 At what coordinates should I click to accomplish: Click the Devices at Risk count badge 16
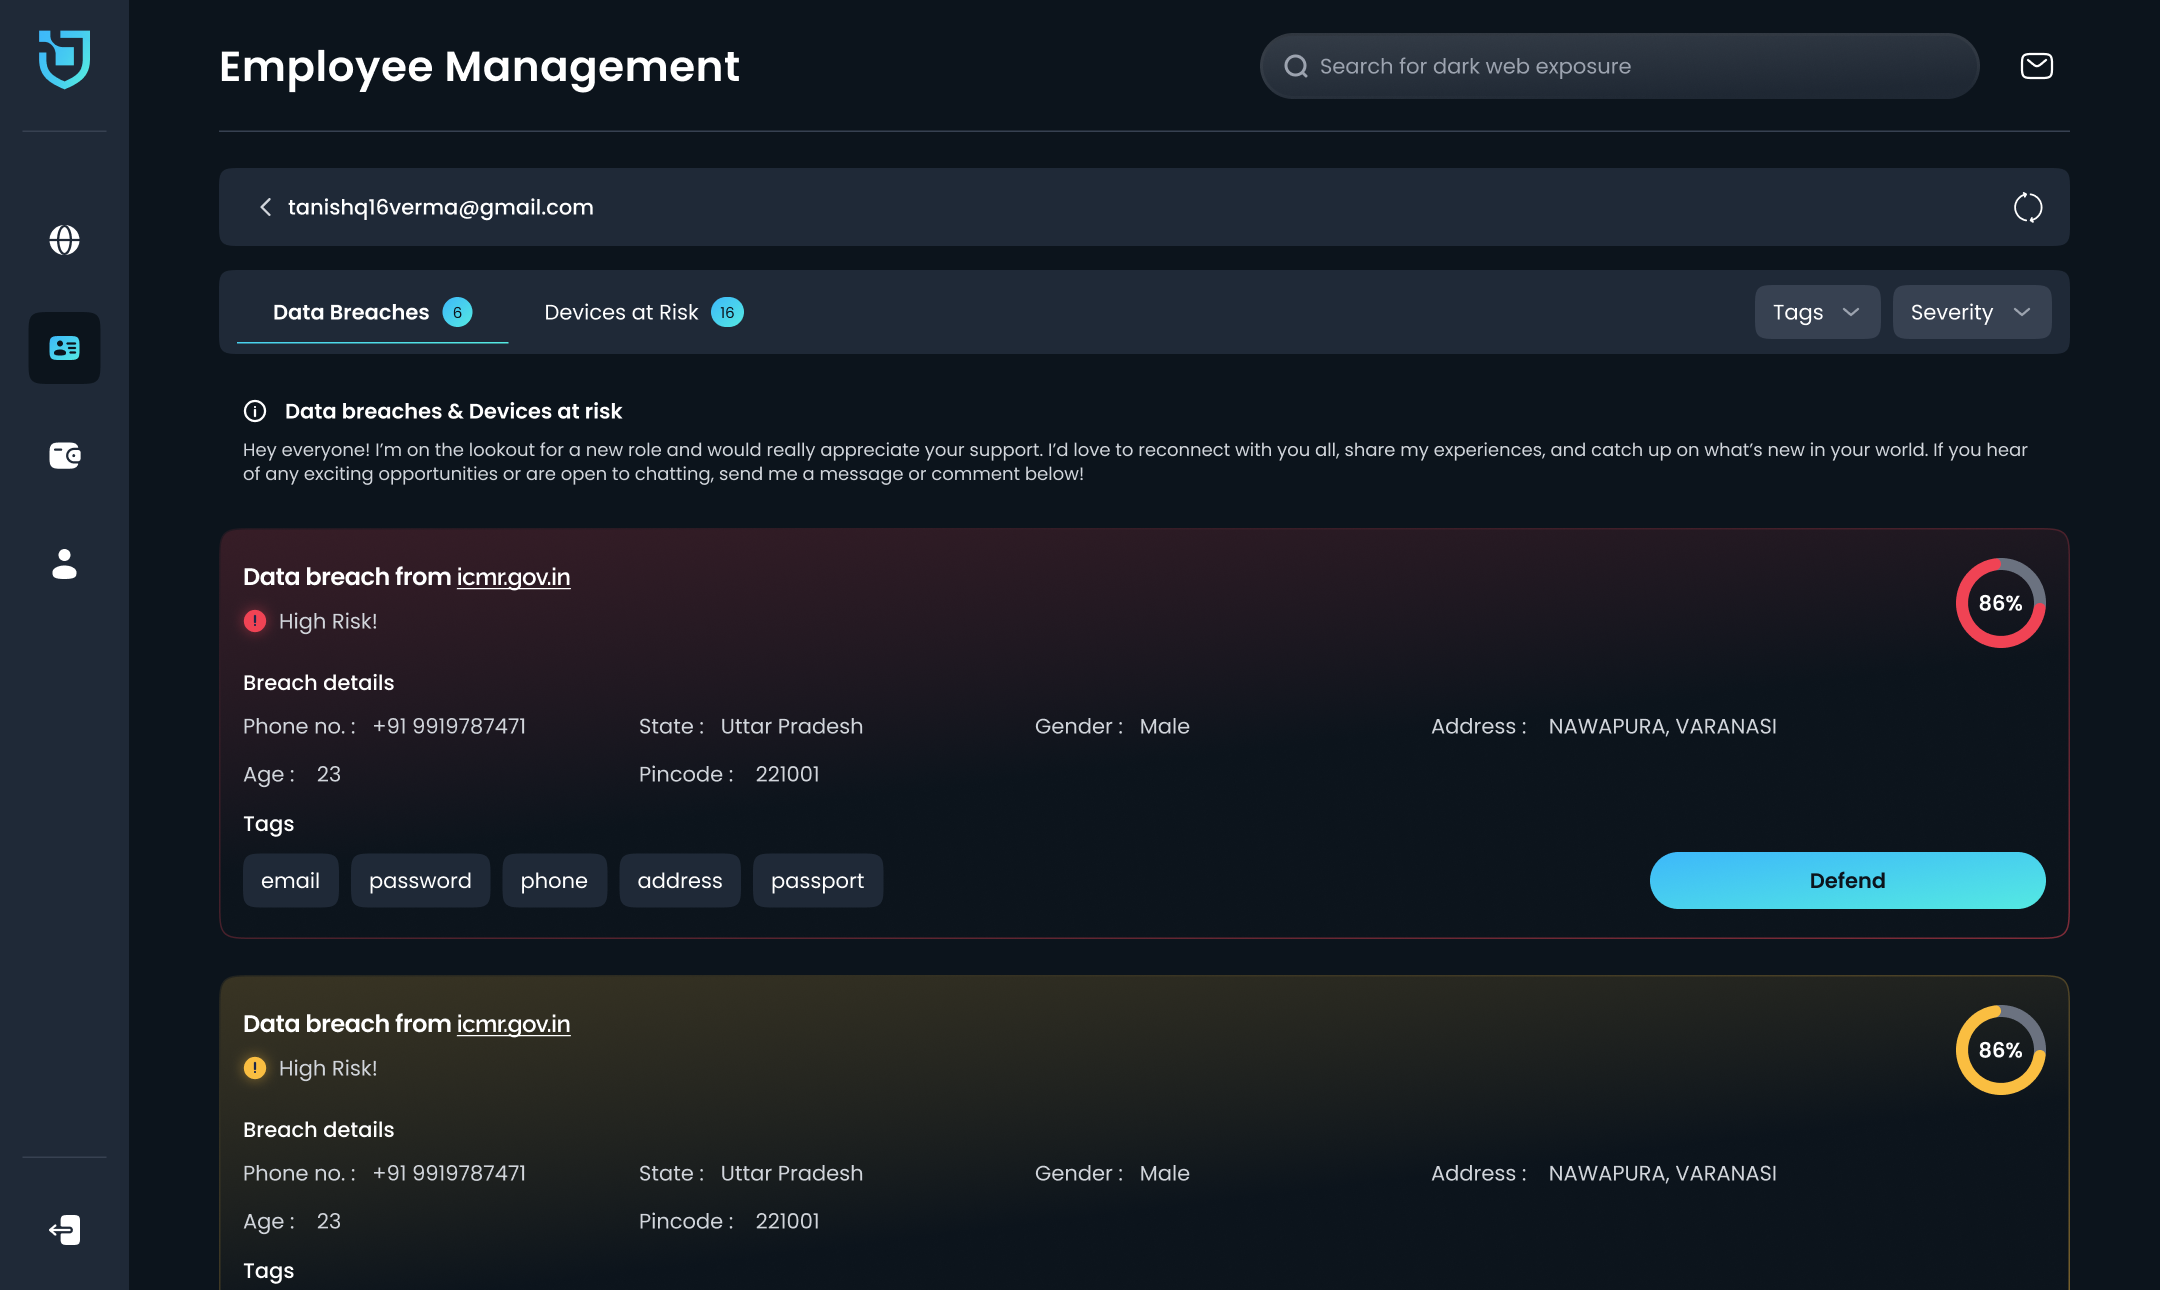(x=727, y=312)
